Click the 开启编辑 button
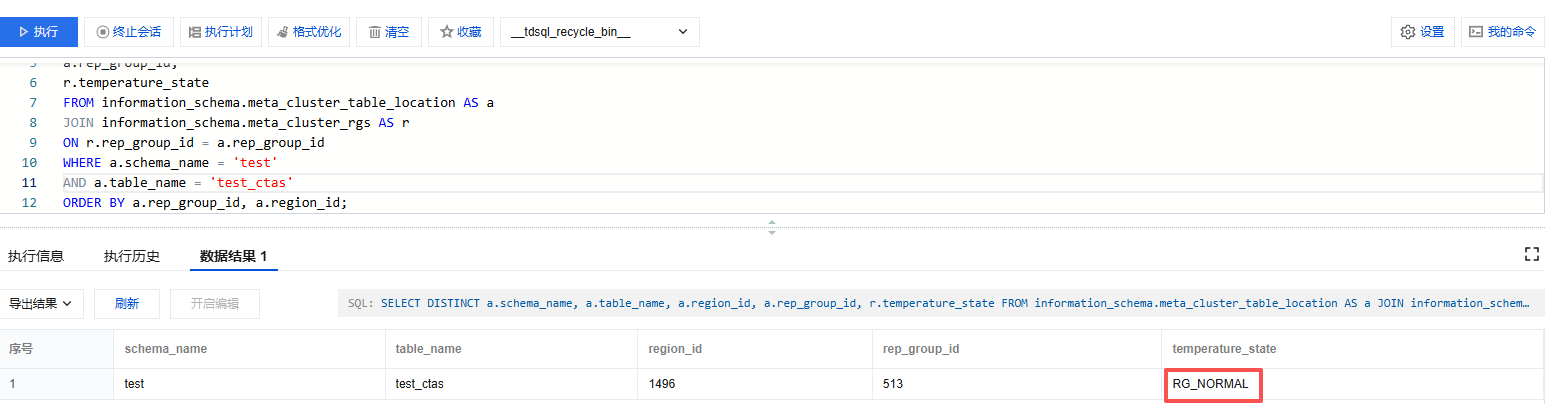 coord(215,304)
